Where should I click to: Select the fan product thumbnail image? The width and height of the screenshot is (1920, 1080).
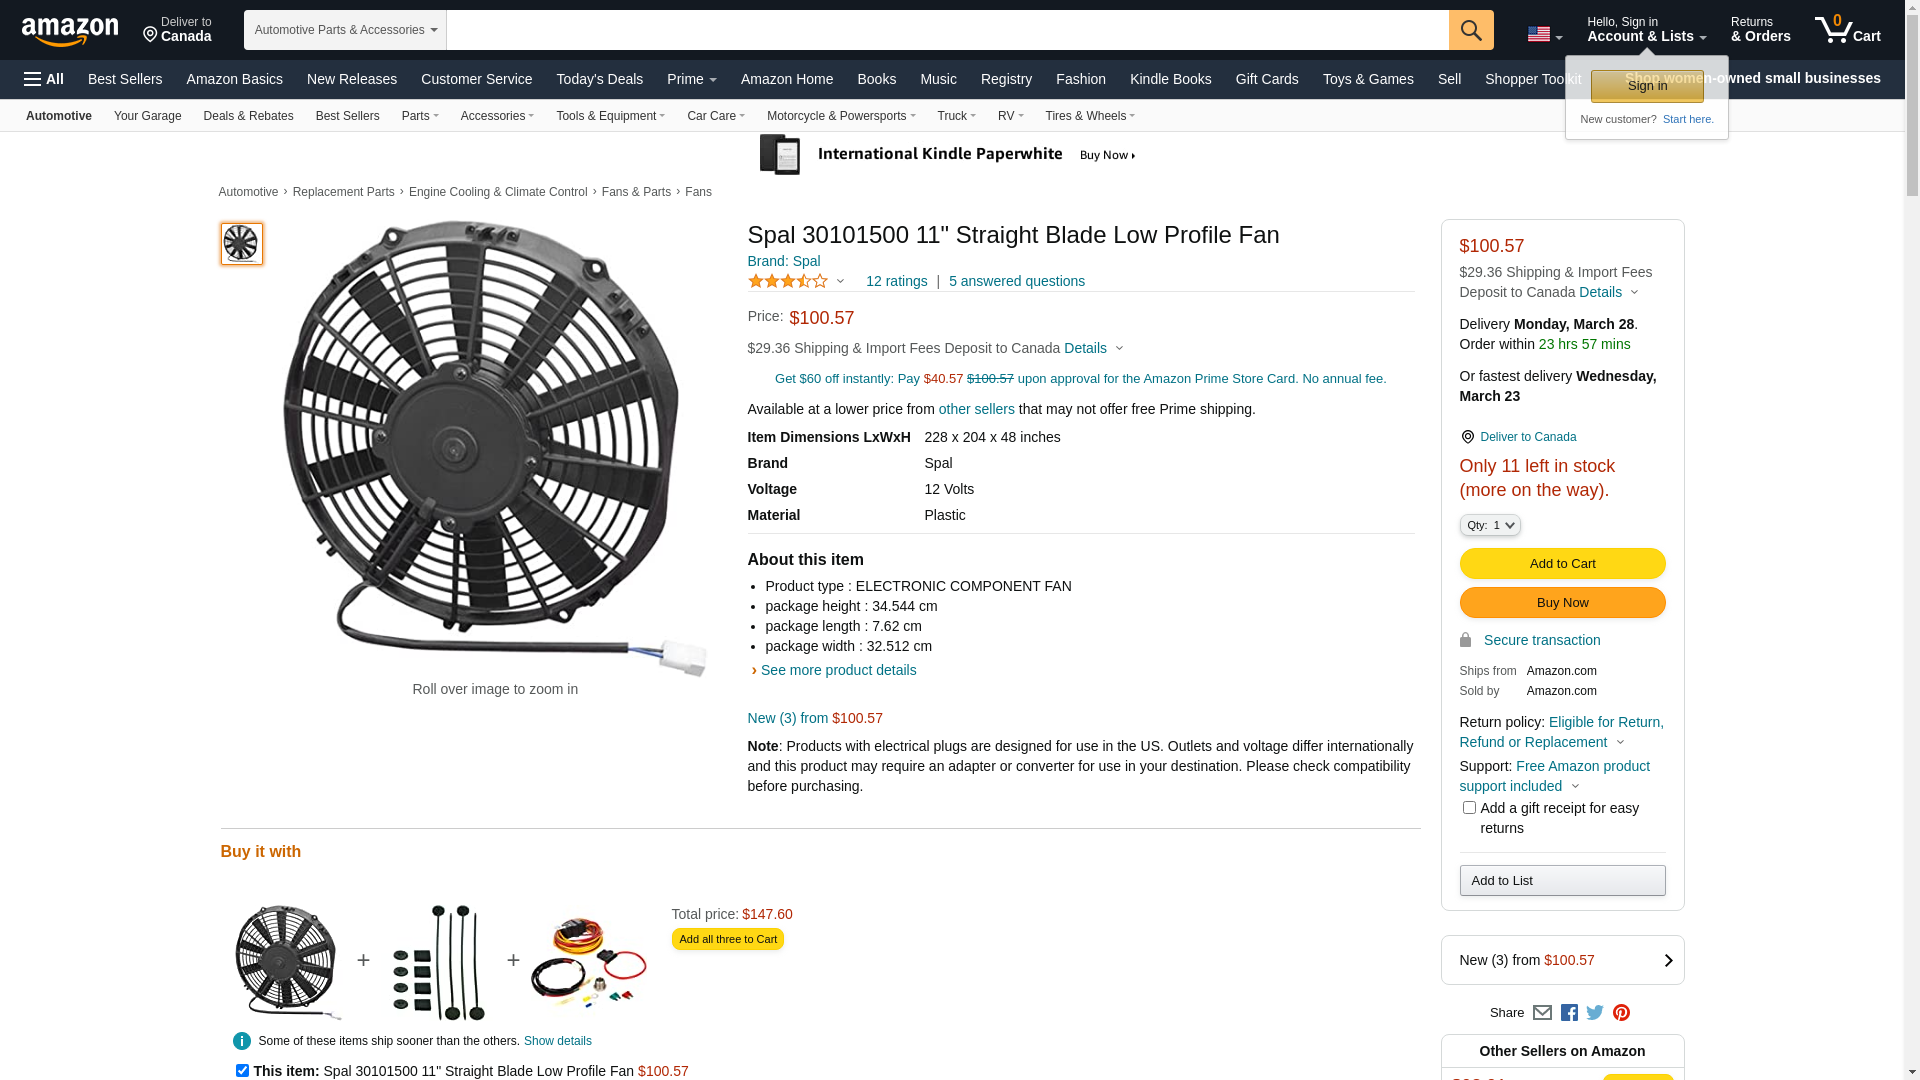click(242, 244)
